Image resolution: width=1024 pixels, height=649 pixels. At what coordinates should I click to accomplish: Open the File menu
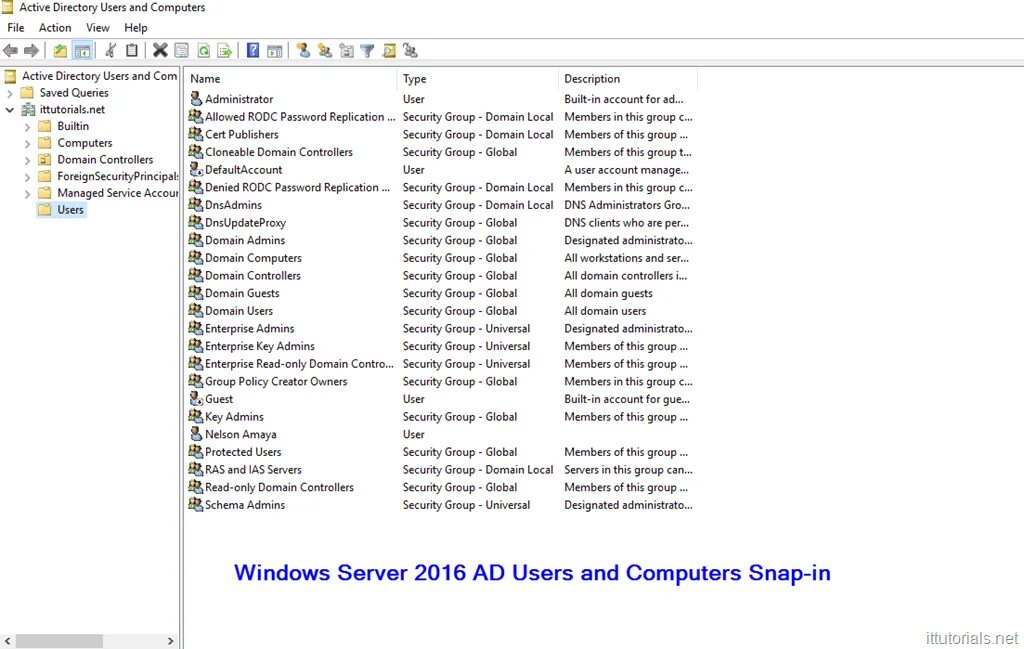[x=16, y=27]
